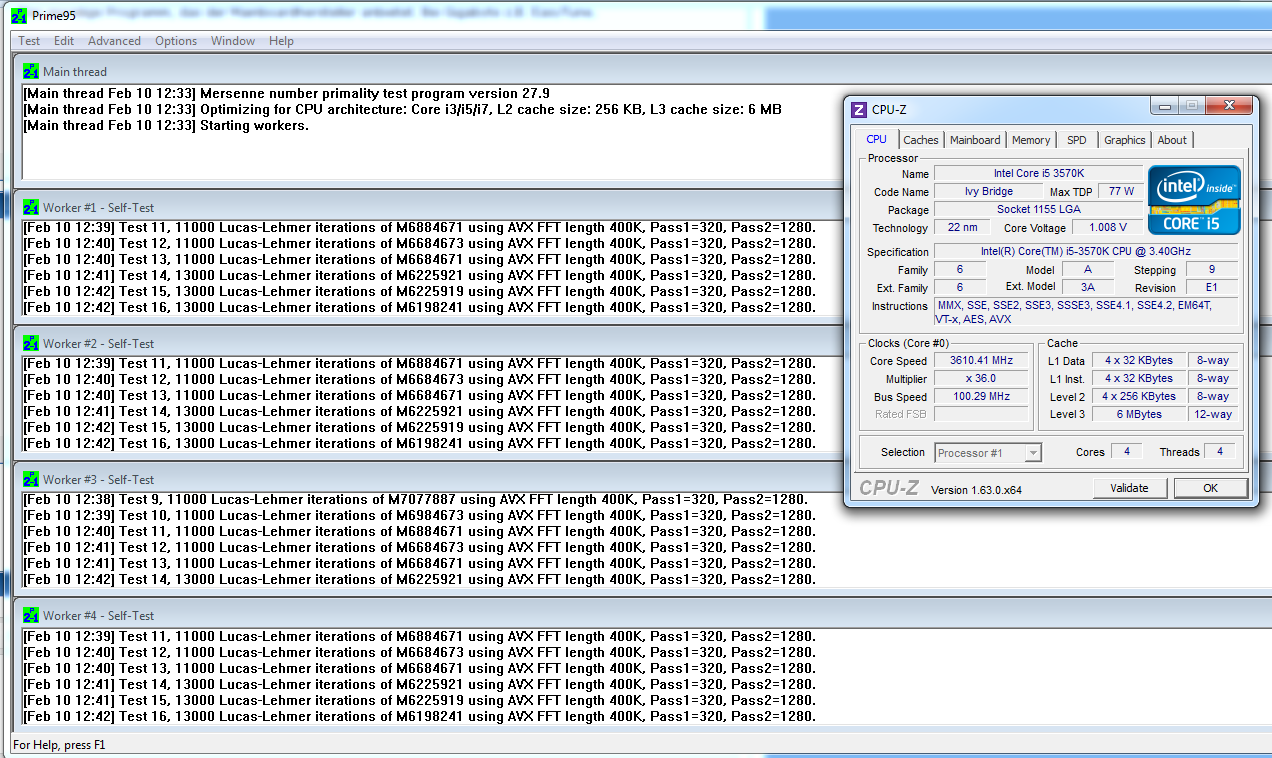The height and width of the screenshot is (758, 1272).
Task: Switch to the Graphics tab in CPU-Z
Action: tap(1125, 140)
